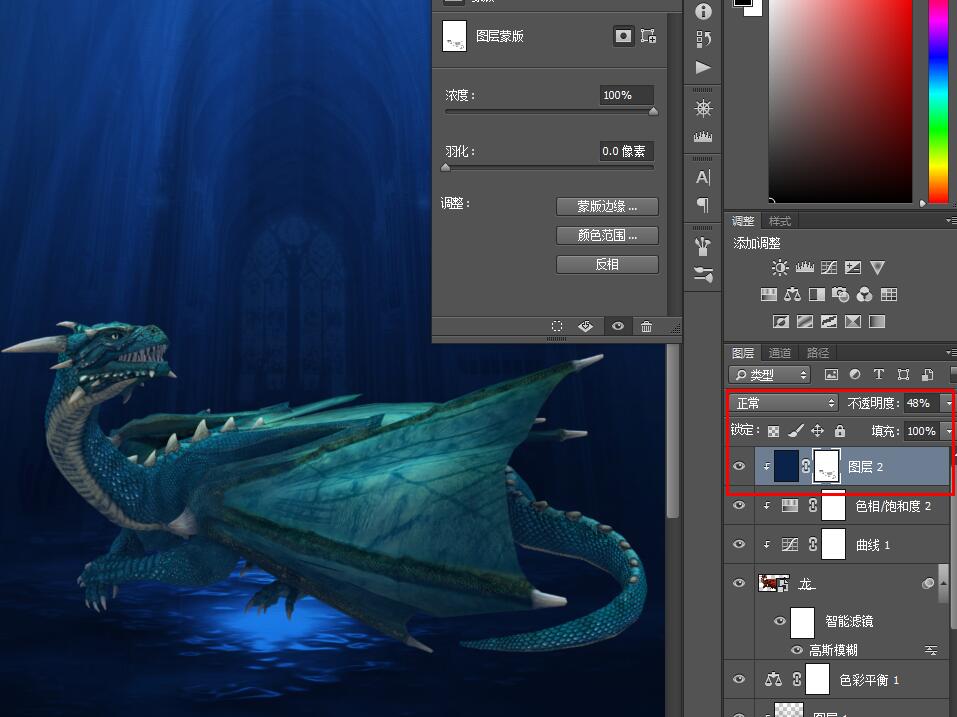Screen dimensions: 957x717
Task: Click the 蒙版边缘 button
Action: 607,206
